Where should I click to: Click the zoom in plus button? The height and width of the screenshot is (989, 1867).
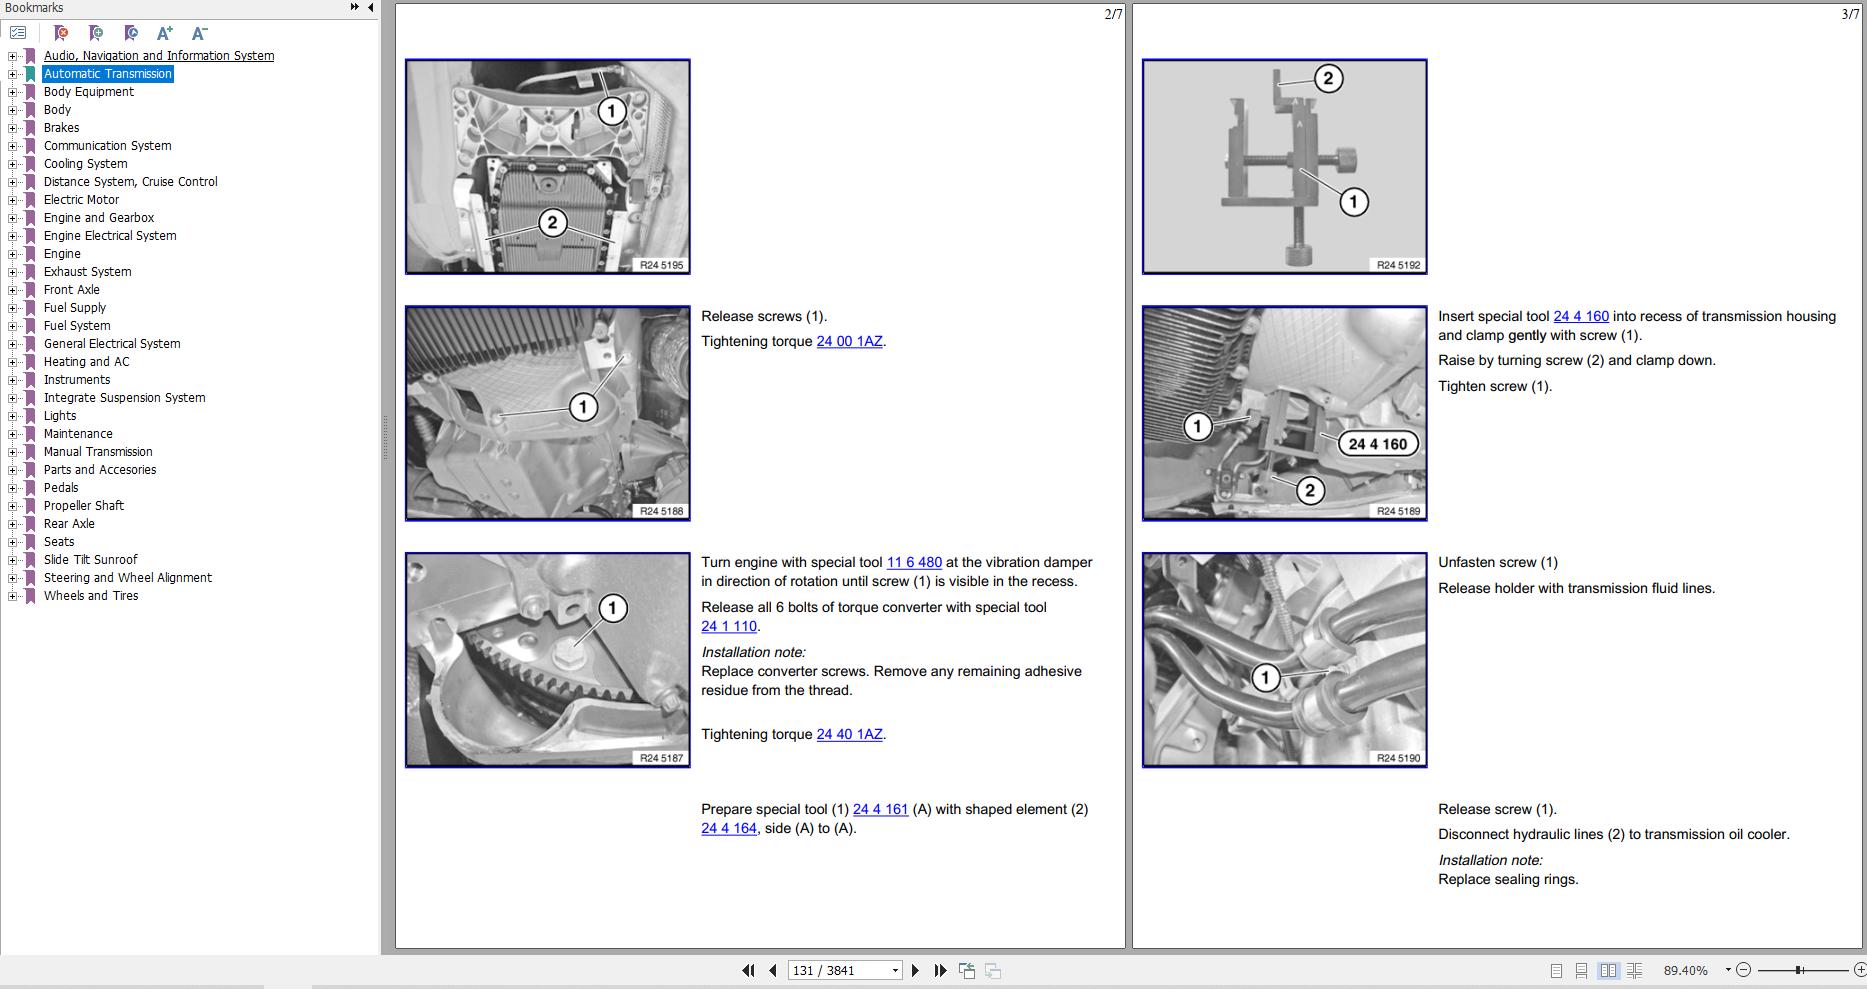click(1860, 970)
